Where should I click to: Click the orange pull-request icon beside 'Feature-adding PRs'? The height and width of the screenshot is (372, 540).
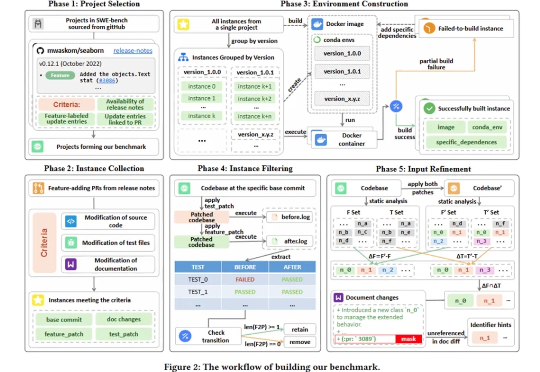pyautogui.click(x=38, y=188)
